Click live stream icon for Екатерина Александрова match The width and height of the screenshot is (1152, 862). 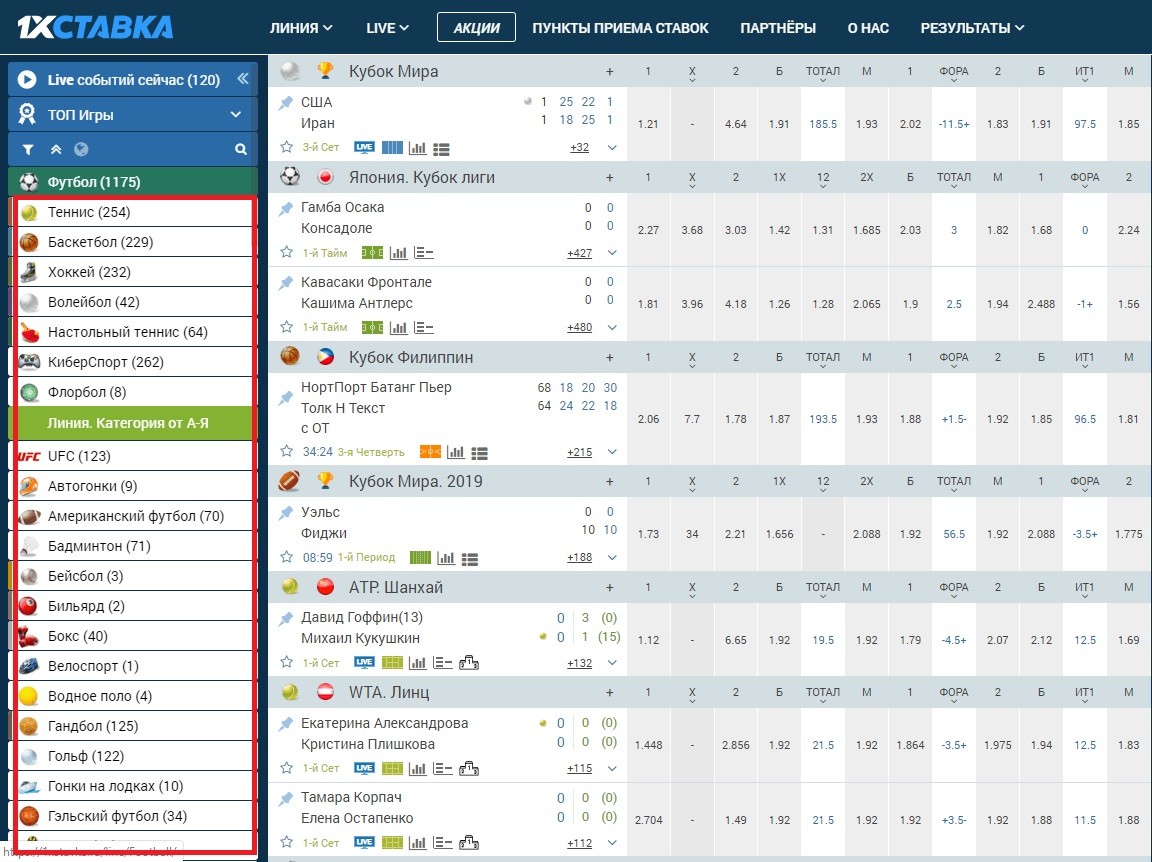pos(364,768)
